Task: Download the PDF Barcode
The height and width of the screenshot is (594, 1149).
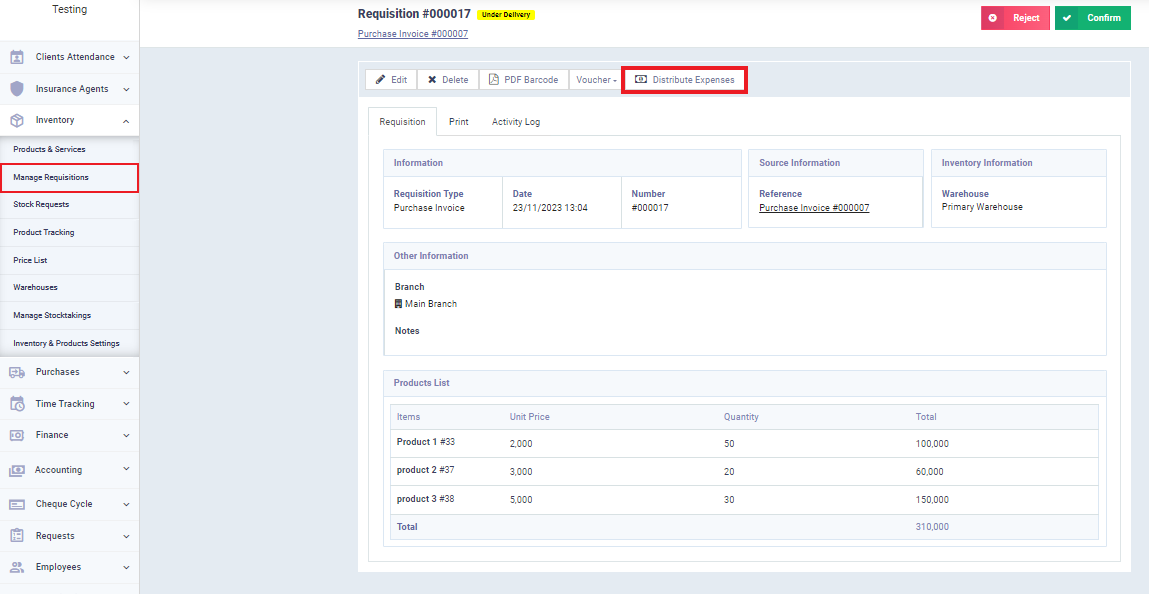Action: [x=523, y=80]
